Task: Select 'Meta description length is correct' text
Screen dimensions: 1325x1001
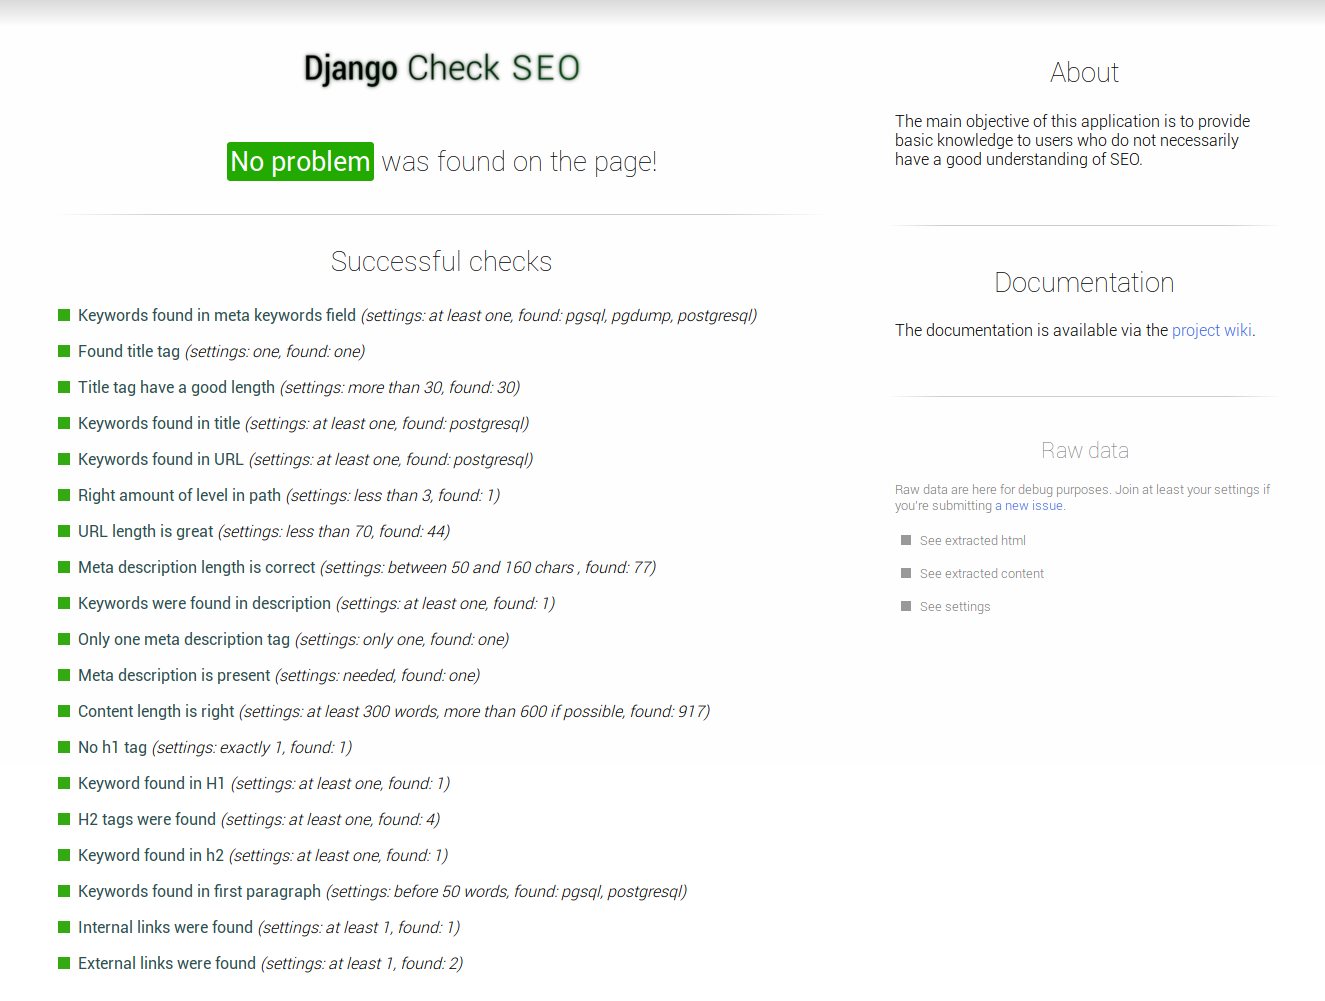Action: [197, 567]
